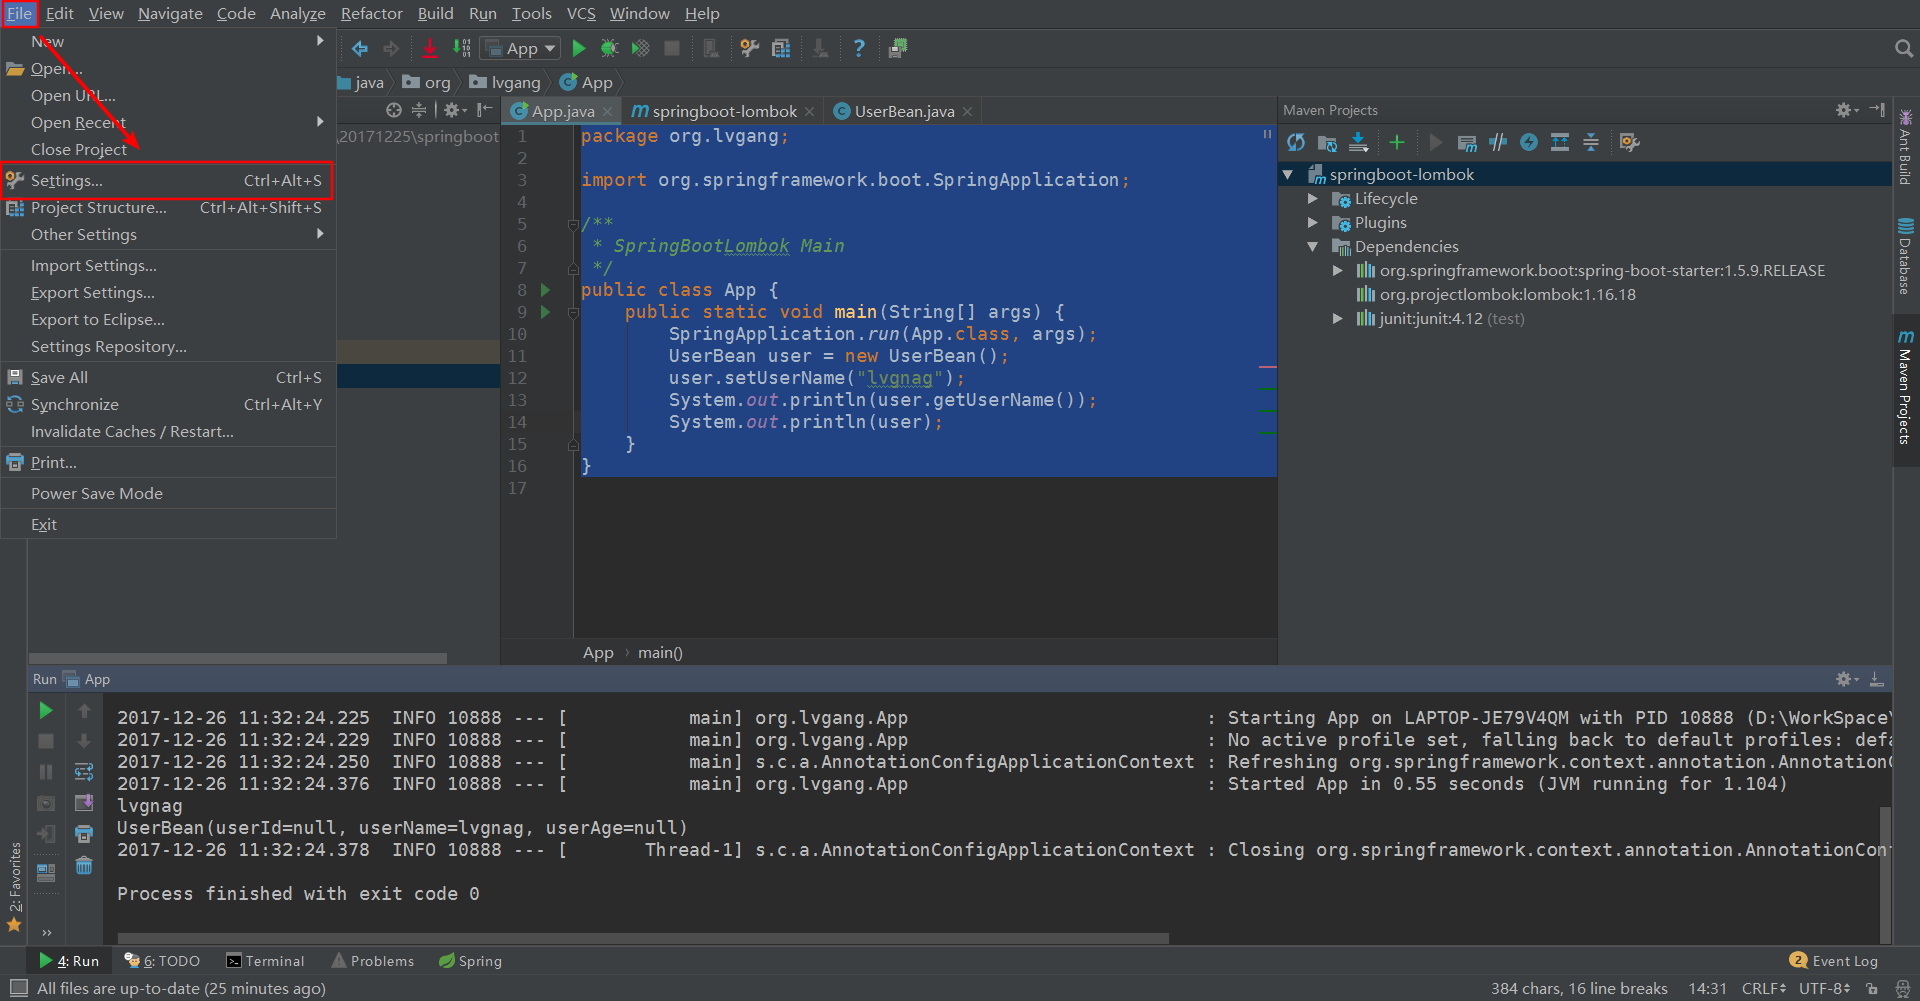Open Event Log from status bar
Image resolution: width=1920 pixels, height=1001 pixels.
pos(1834,961)
